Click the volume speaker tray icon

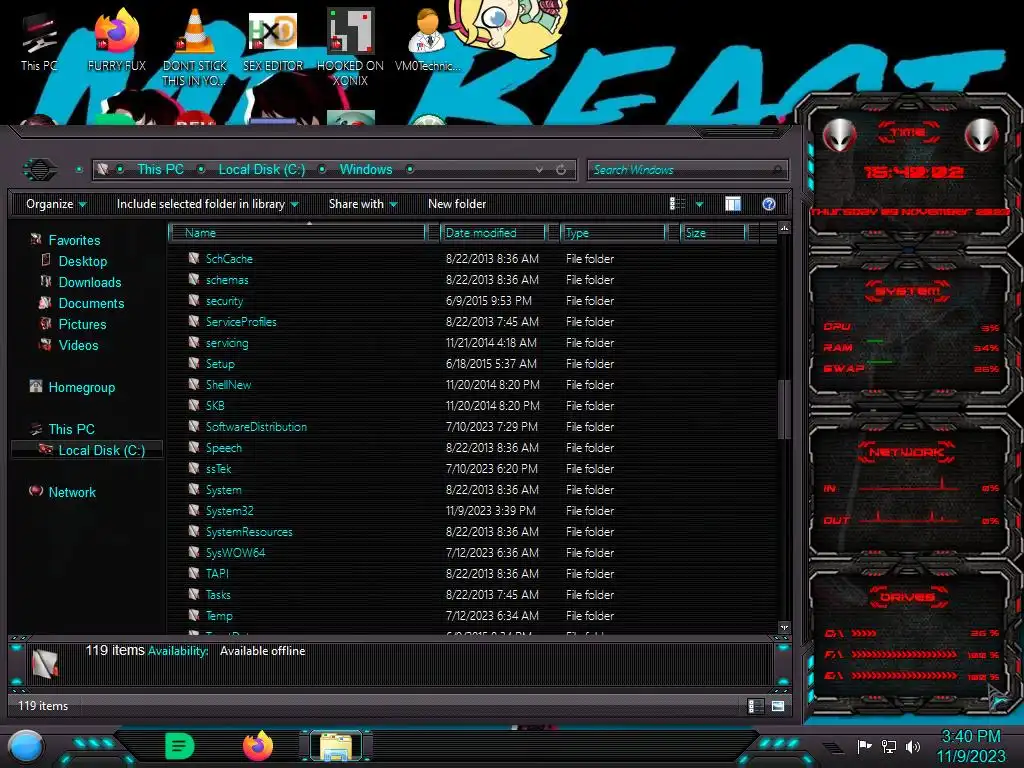pyautogui.click(x=913, y=746)
